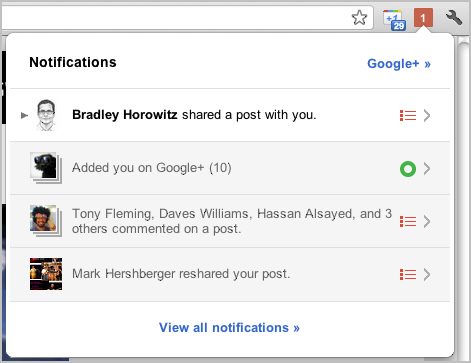Click Mark Hershberger's collage thumbnail

pos(46,274)
